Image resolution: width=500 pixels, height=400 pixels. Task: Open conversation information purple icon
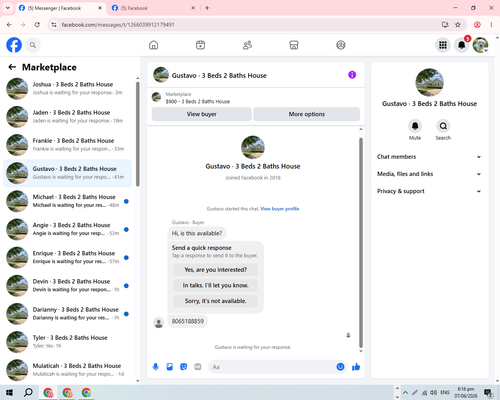352,75
